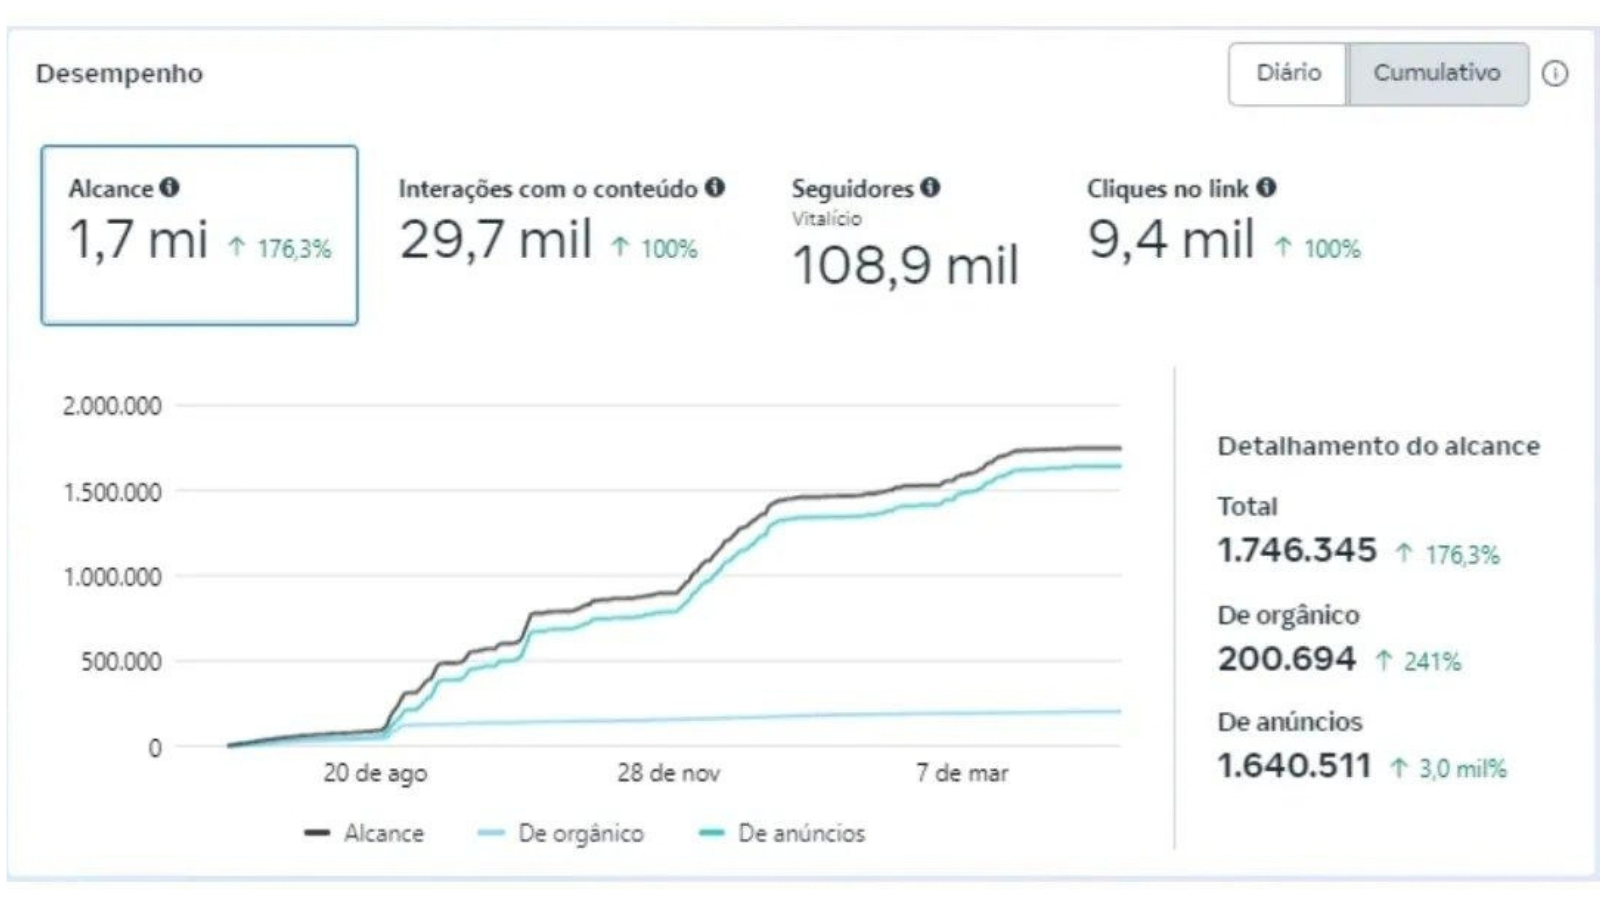This screenshot has width=1600, height=900.
Task: Open the info icon beside Cumulativo
Action: tap(1555, 73)
